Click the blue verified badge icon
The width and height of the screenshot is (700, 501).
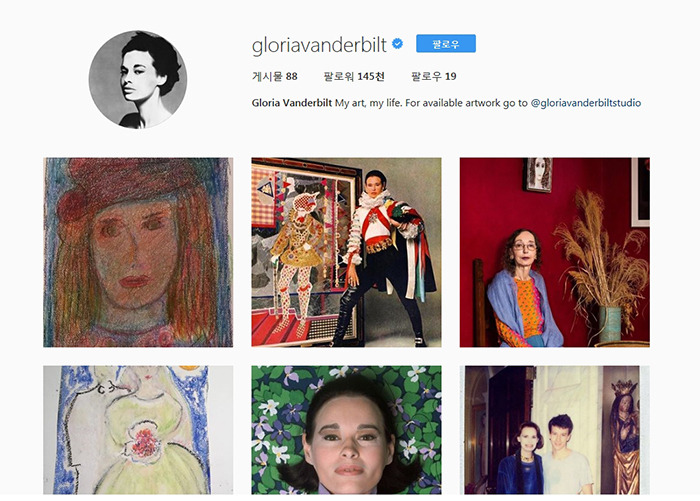(397, 43)
